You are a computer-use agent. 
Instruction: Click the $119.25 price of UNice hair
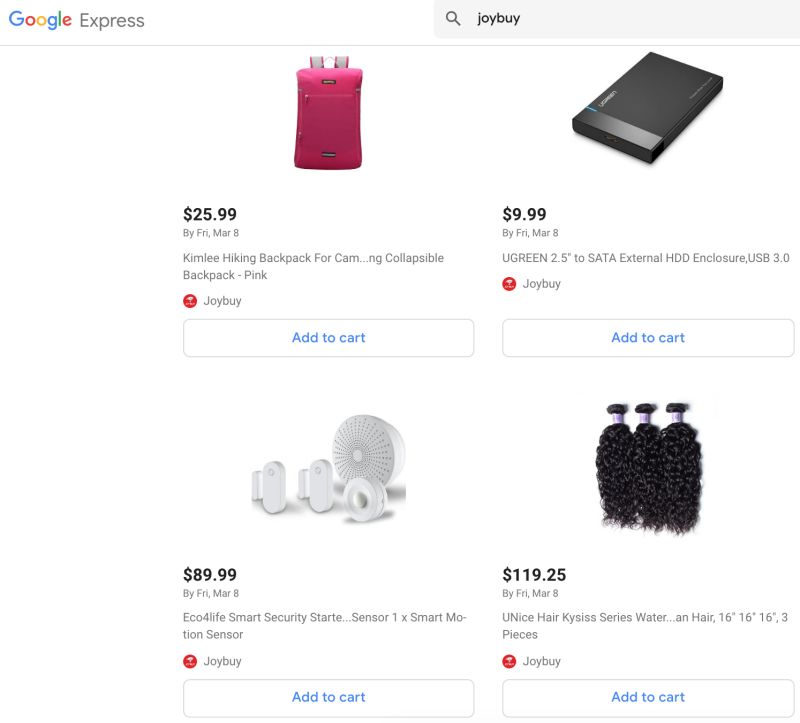pyautogui.click(x=534, y=575)
